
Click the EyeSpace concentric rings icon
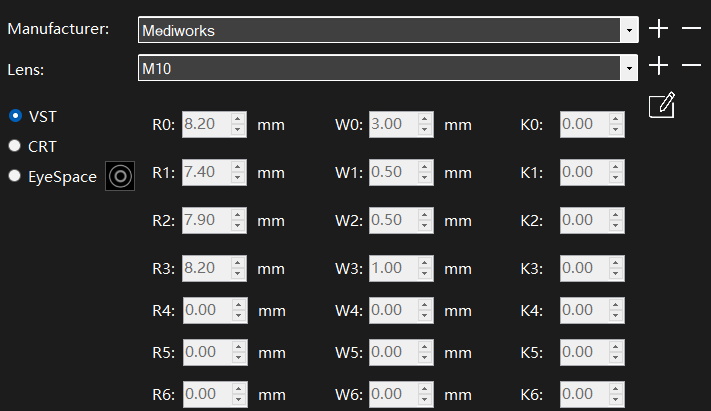120,177
